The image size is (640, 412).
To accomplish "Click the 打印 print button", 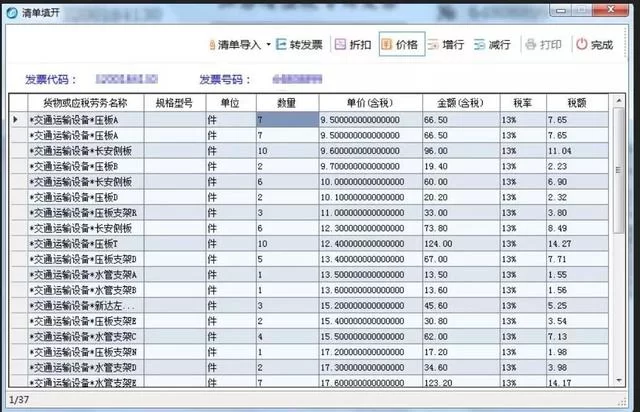I will coord(543,45).
